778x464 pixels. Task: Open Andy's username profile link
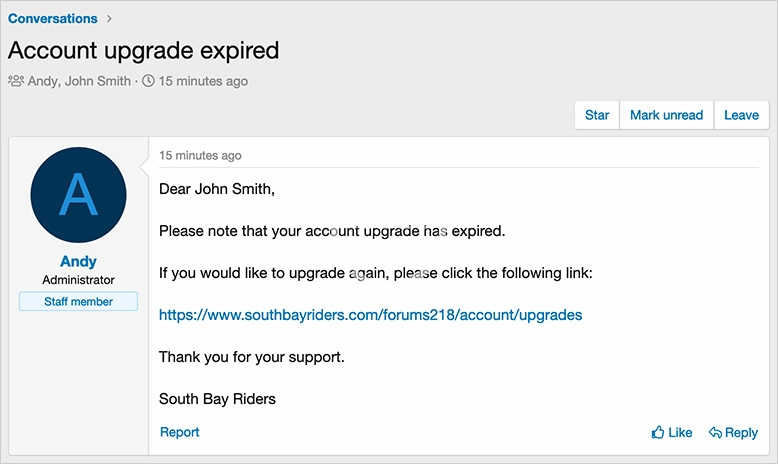78,261
